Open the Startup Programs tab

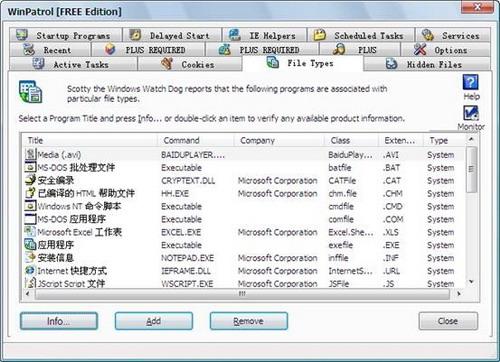click(x=65, y=35)
